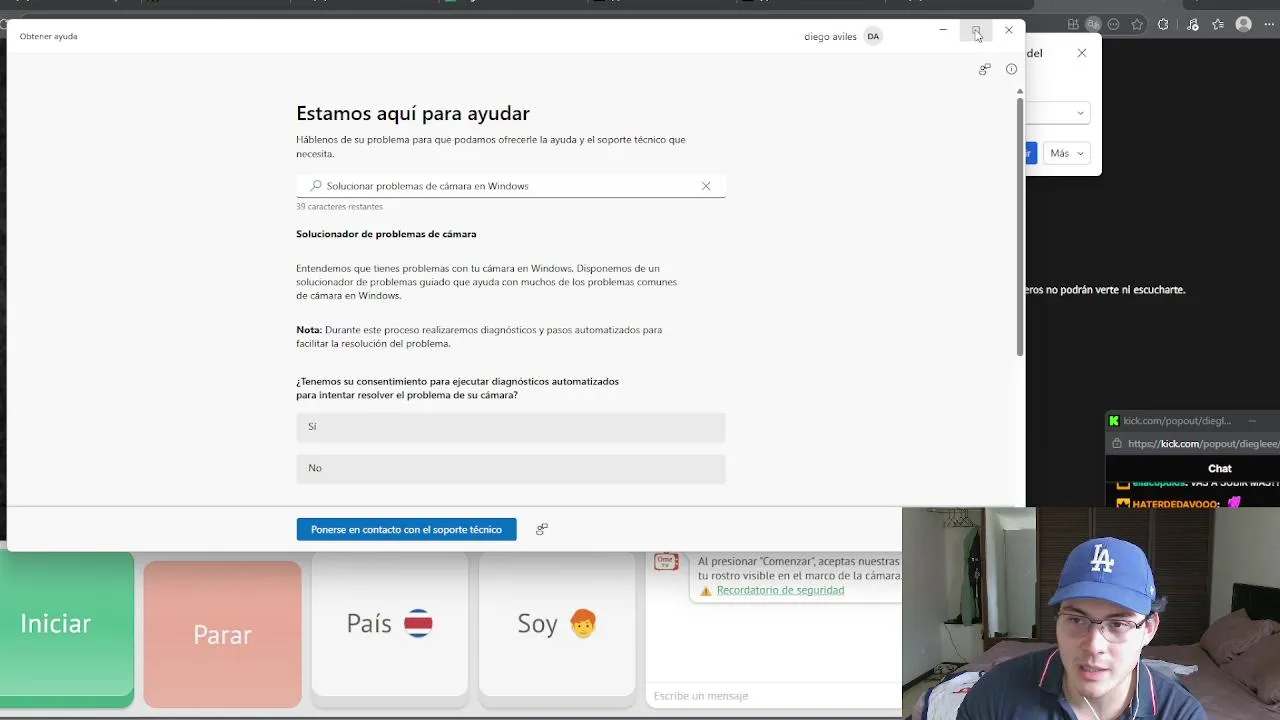1280x720 pixels.
Task: Click the diego aviles account name
Action: coord(830,37)
